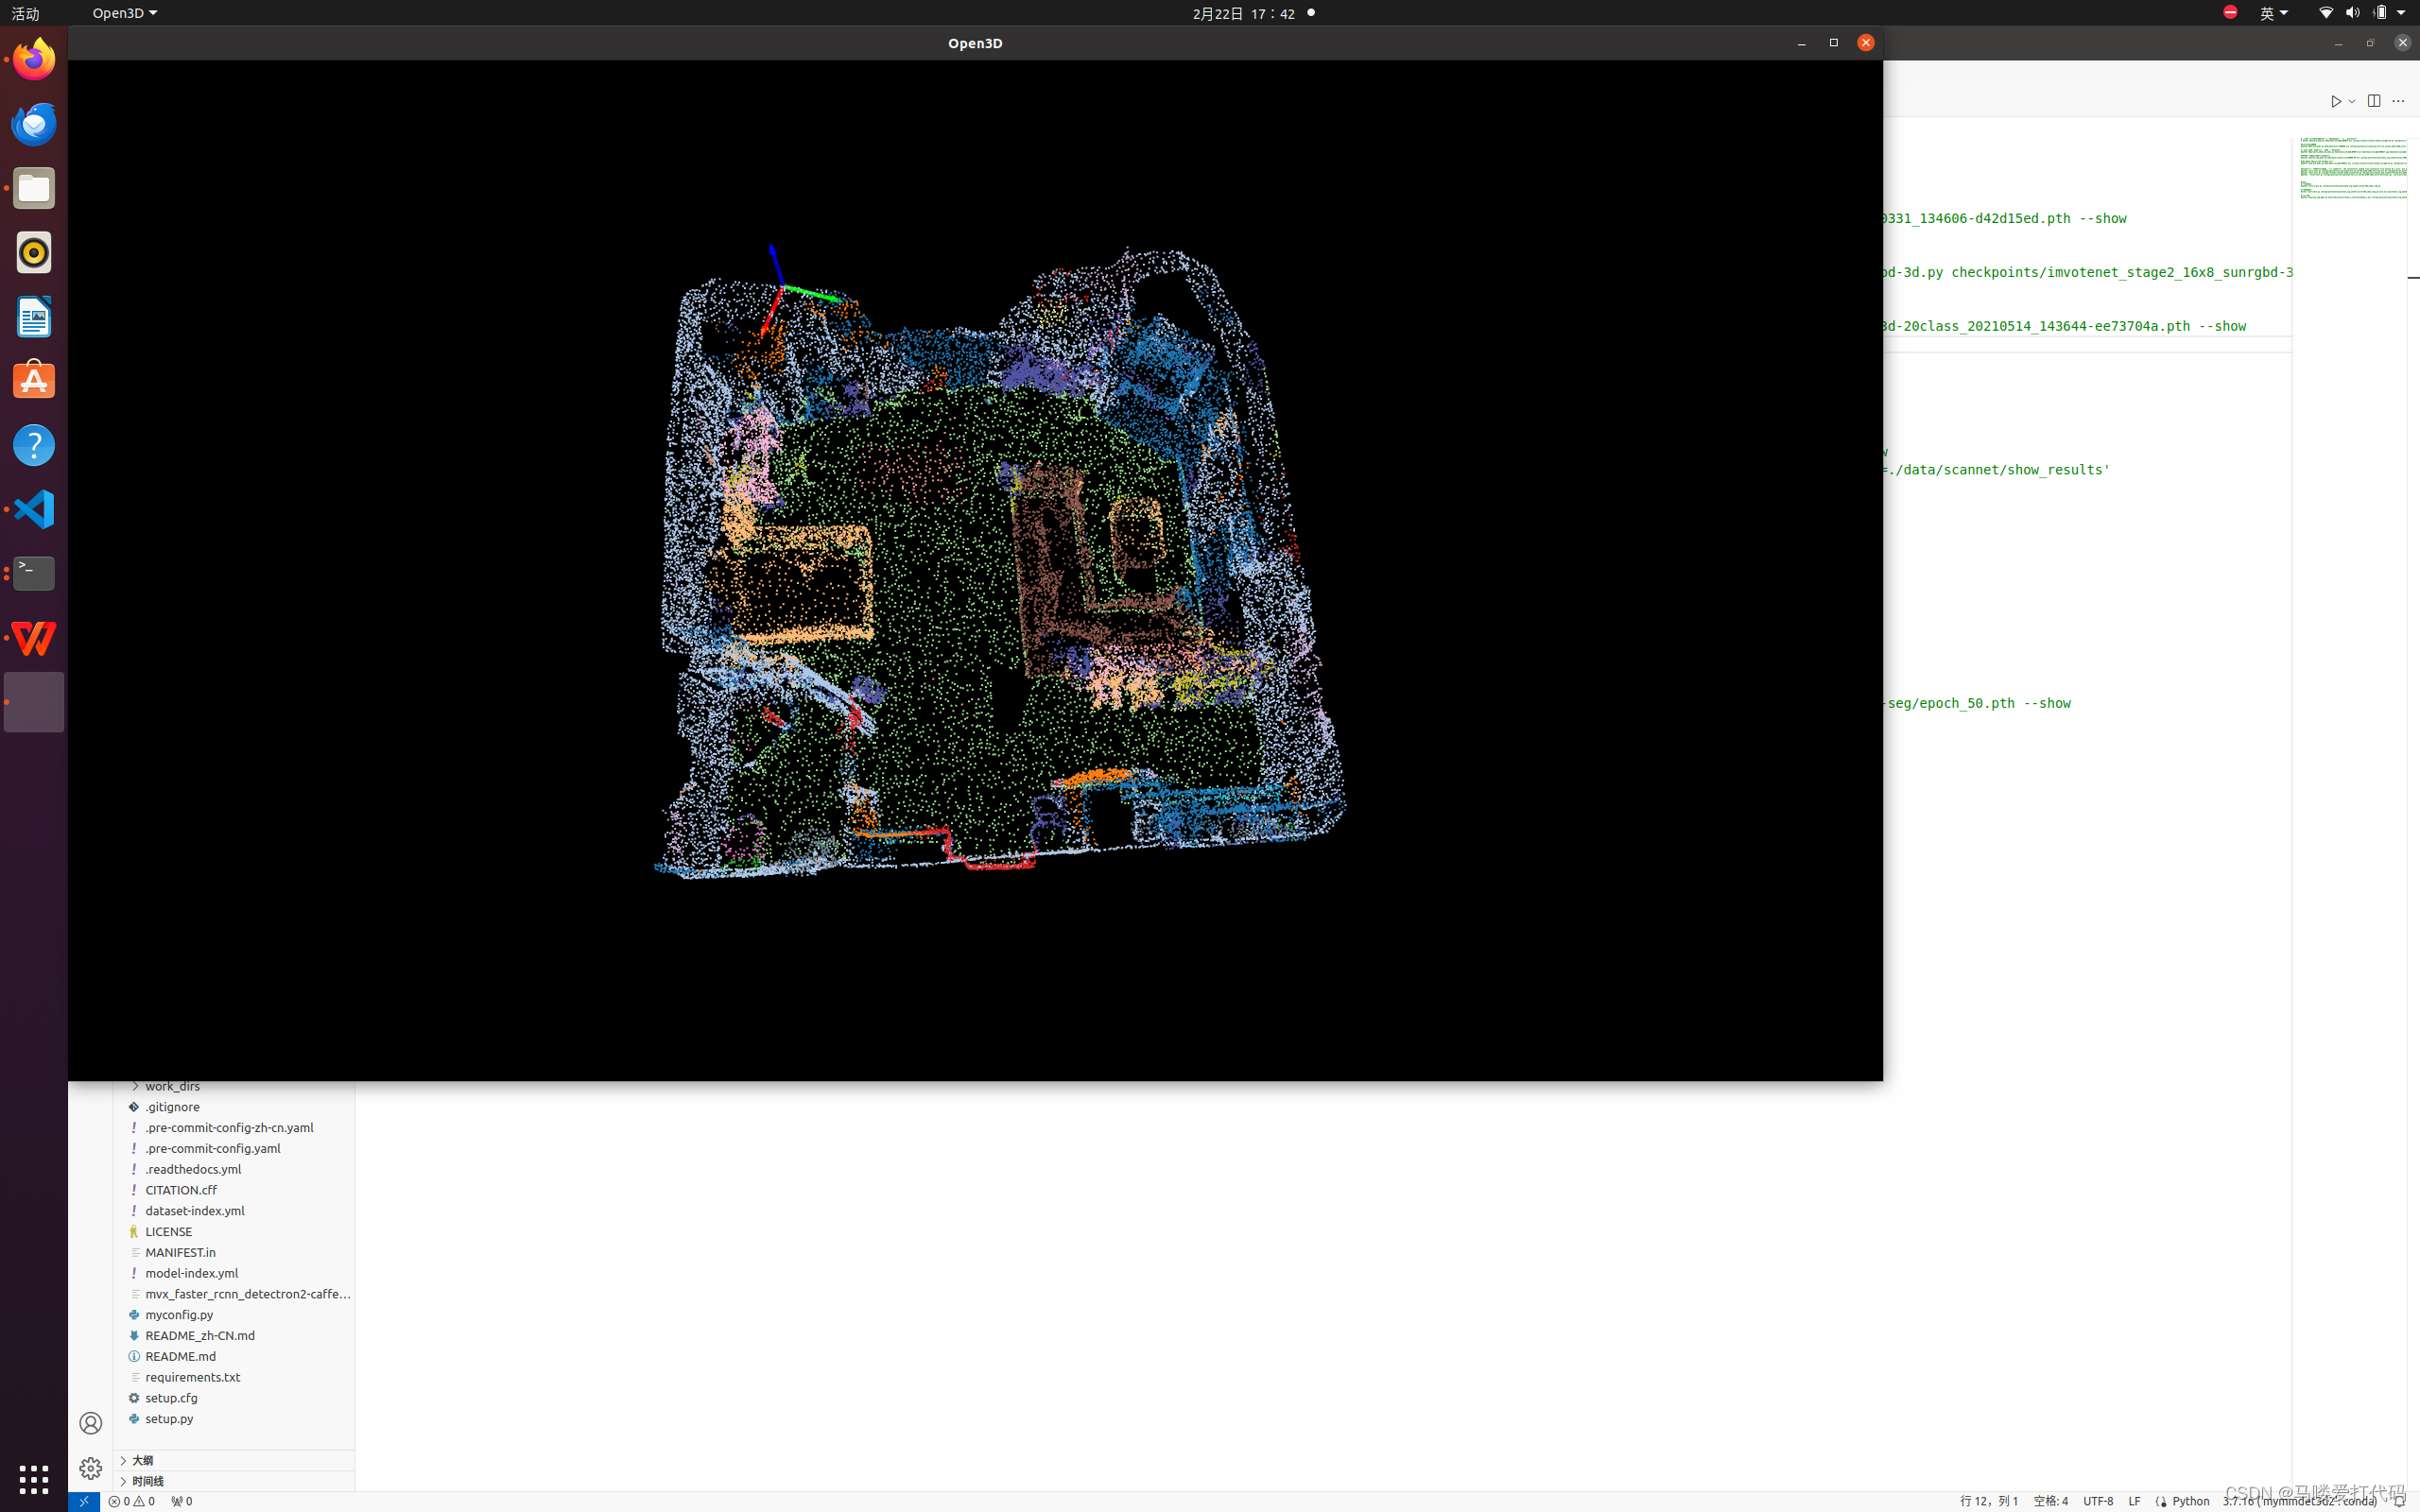Open more editor actions via ellipsis icon
This screenshot has width=2420, height=1512.
pyautogui.click(x=2398, y=101)
